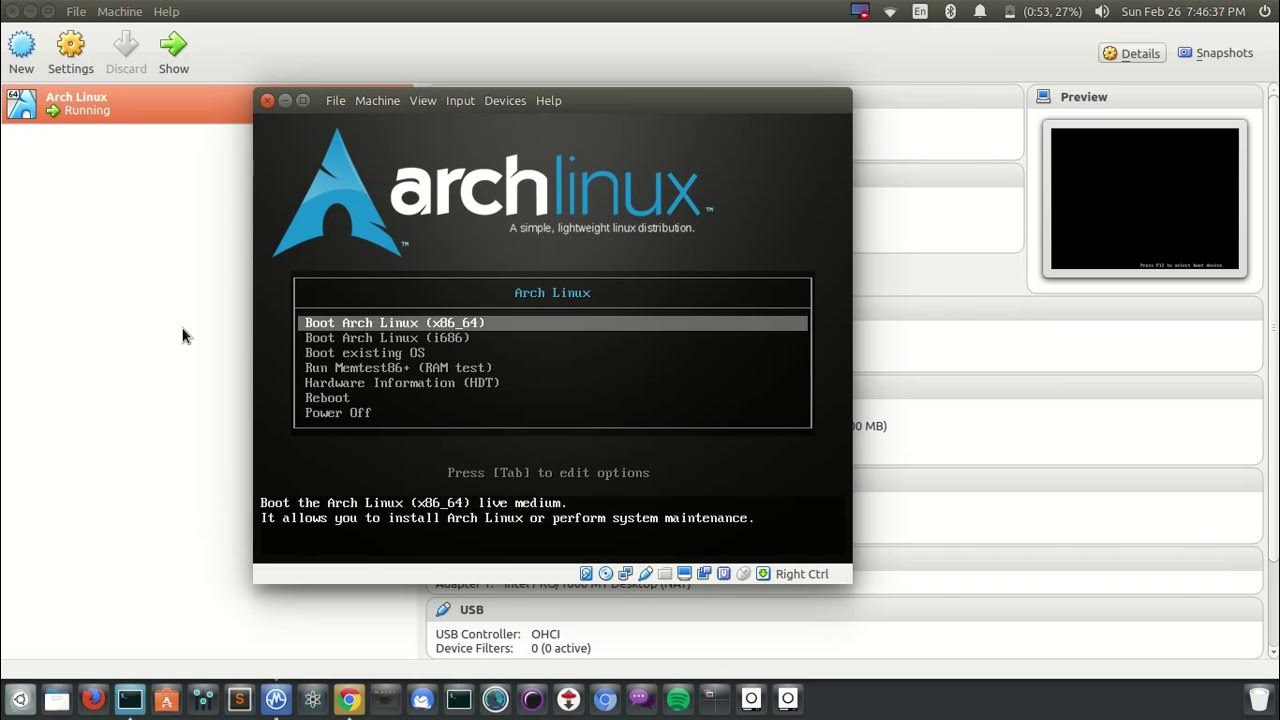Open the View menu in the VM window
The height and width of the screenshot is (720, 1280).
point(423,100)
